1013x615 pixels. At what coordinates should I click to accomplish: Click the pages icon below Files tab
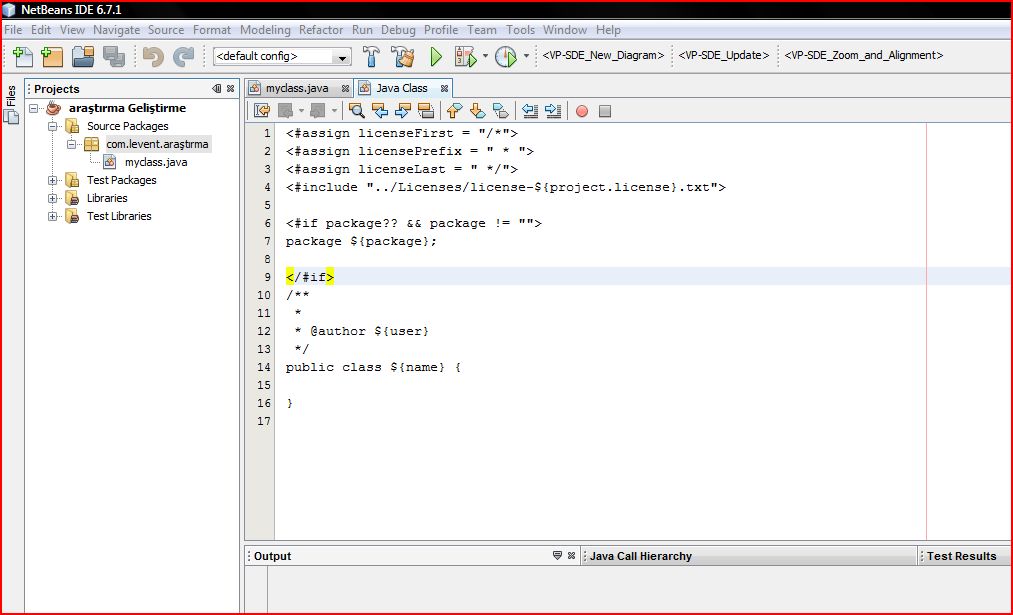[11, 117]
